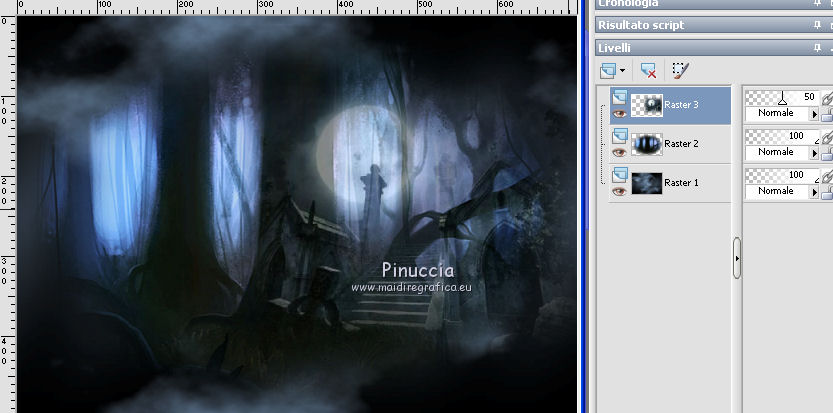Pin the Risultato script panel
833x413 pixels.
coord(817,25)
